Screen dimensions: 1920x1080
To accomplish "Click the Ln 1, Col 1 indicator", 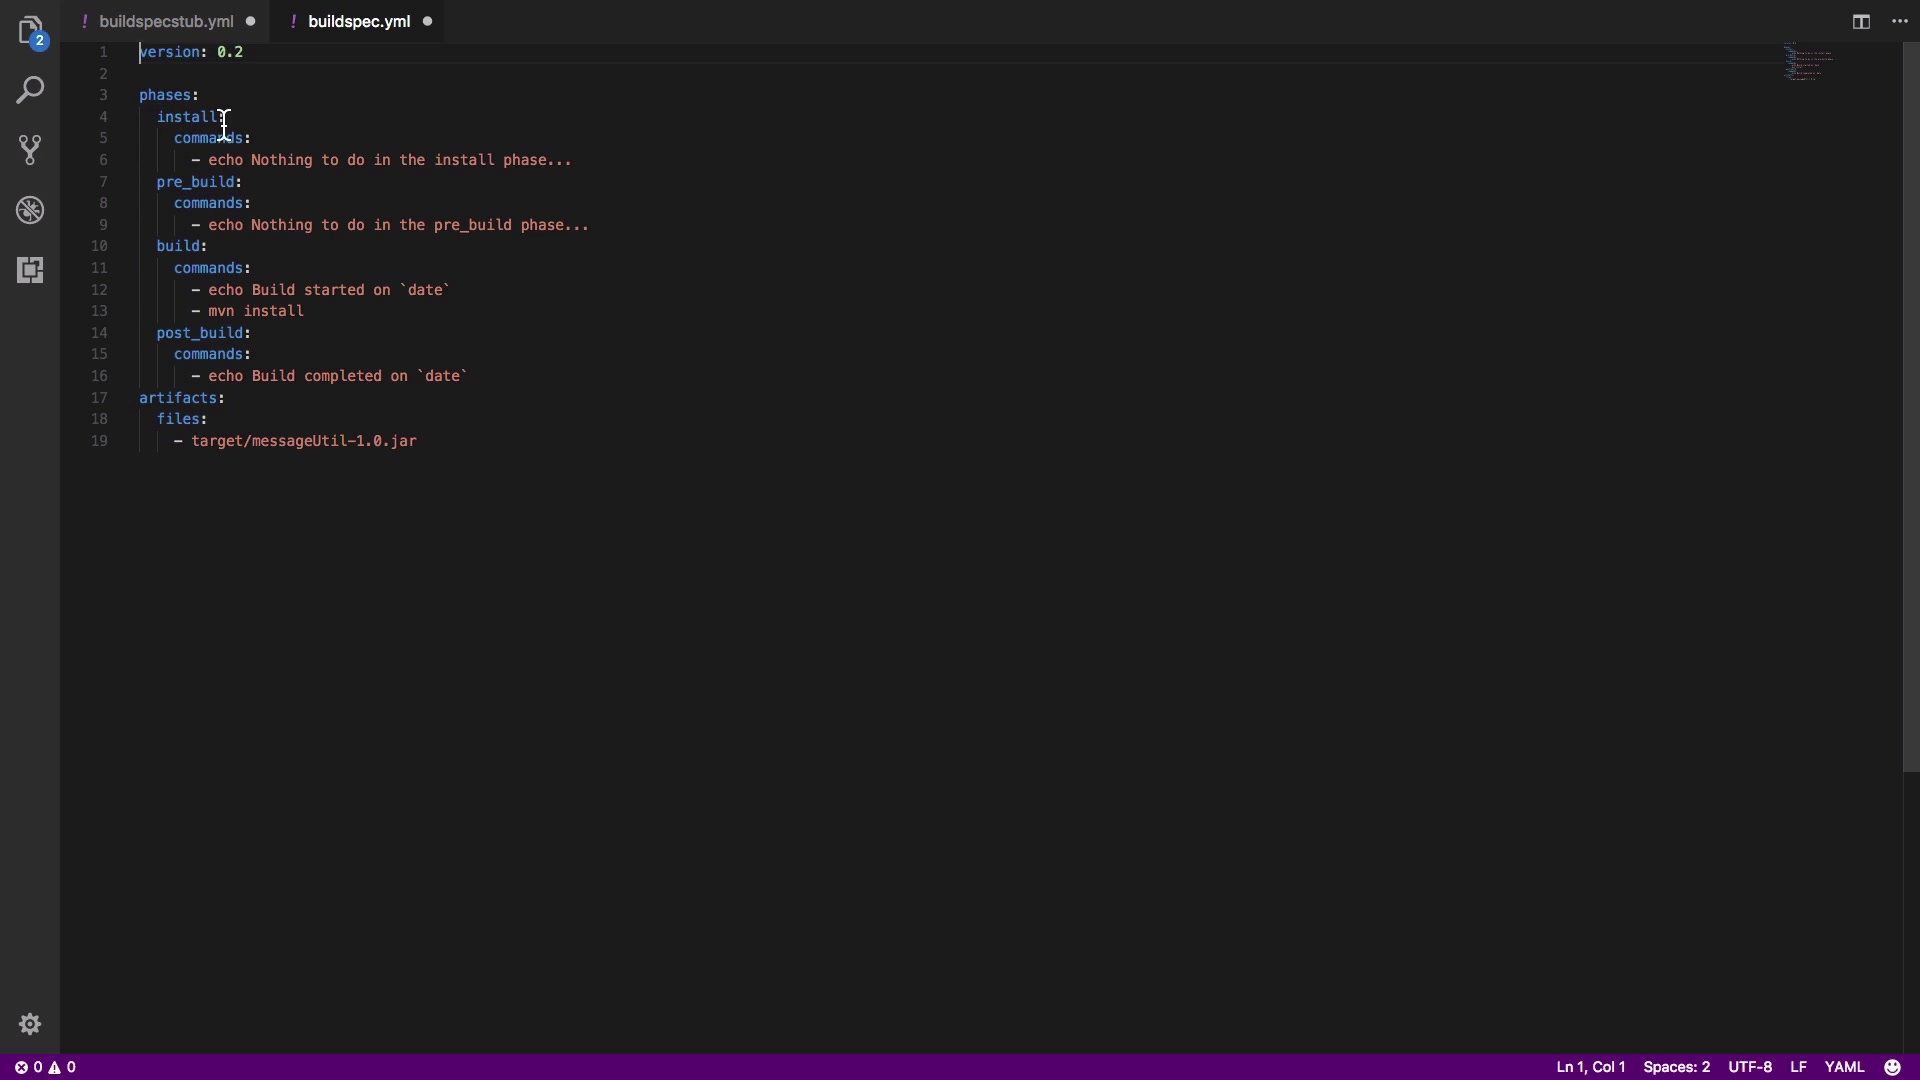I will [x=1590, y=1067].
